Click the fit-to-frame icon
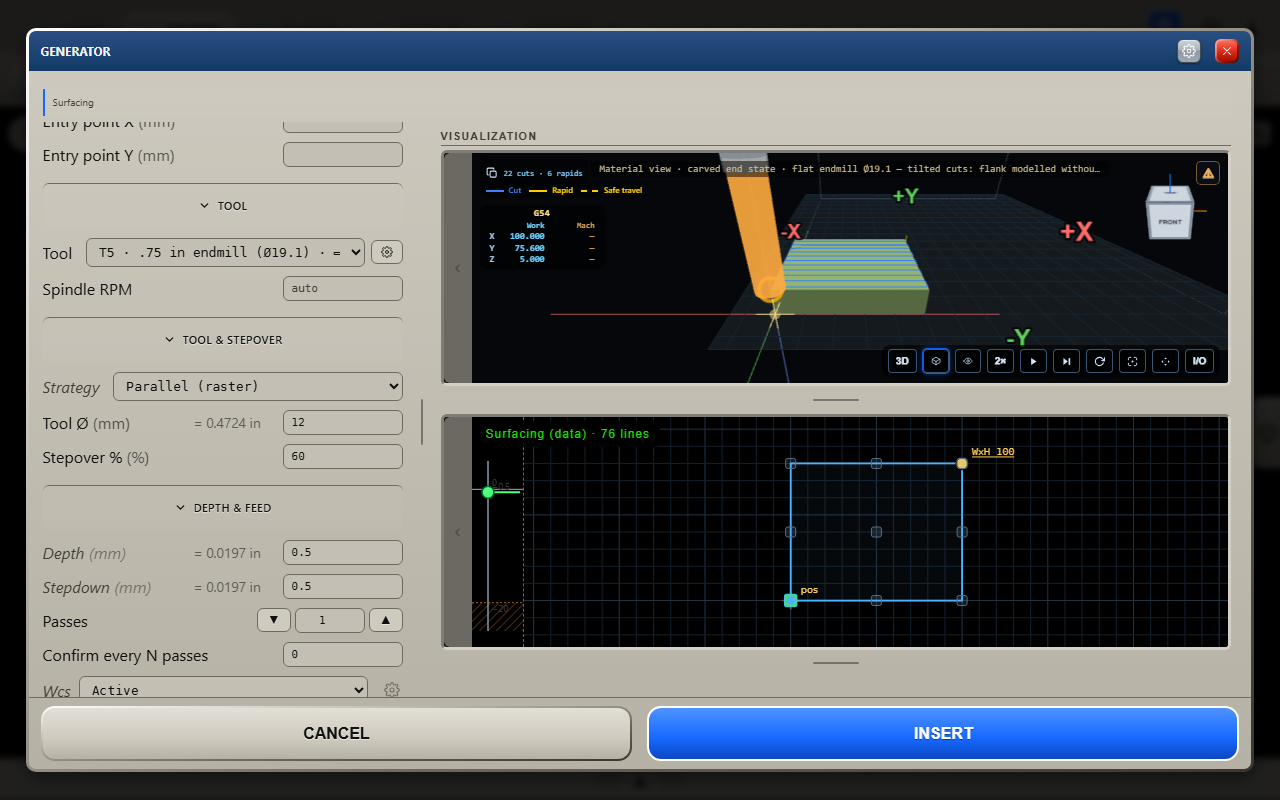Viewport: 1280px width, 800px height. 1132,361
